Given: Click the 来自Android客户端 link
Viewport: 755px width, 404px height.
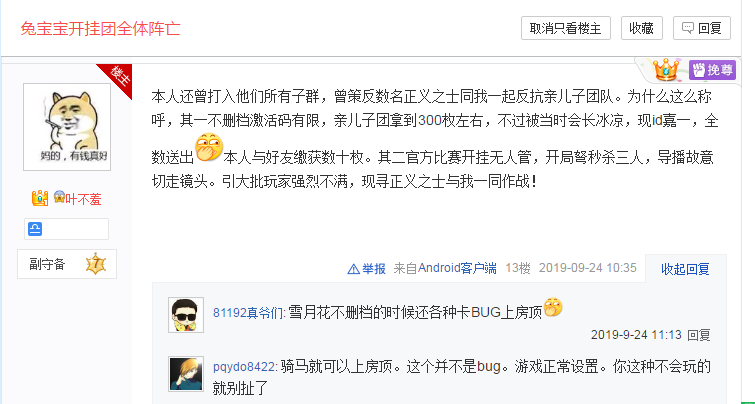Looking at the screenshot, I should [x=445, y=268].
